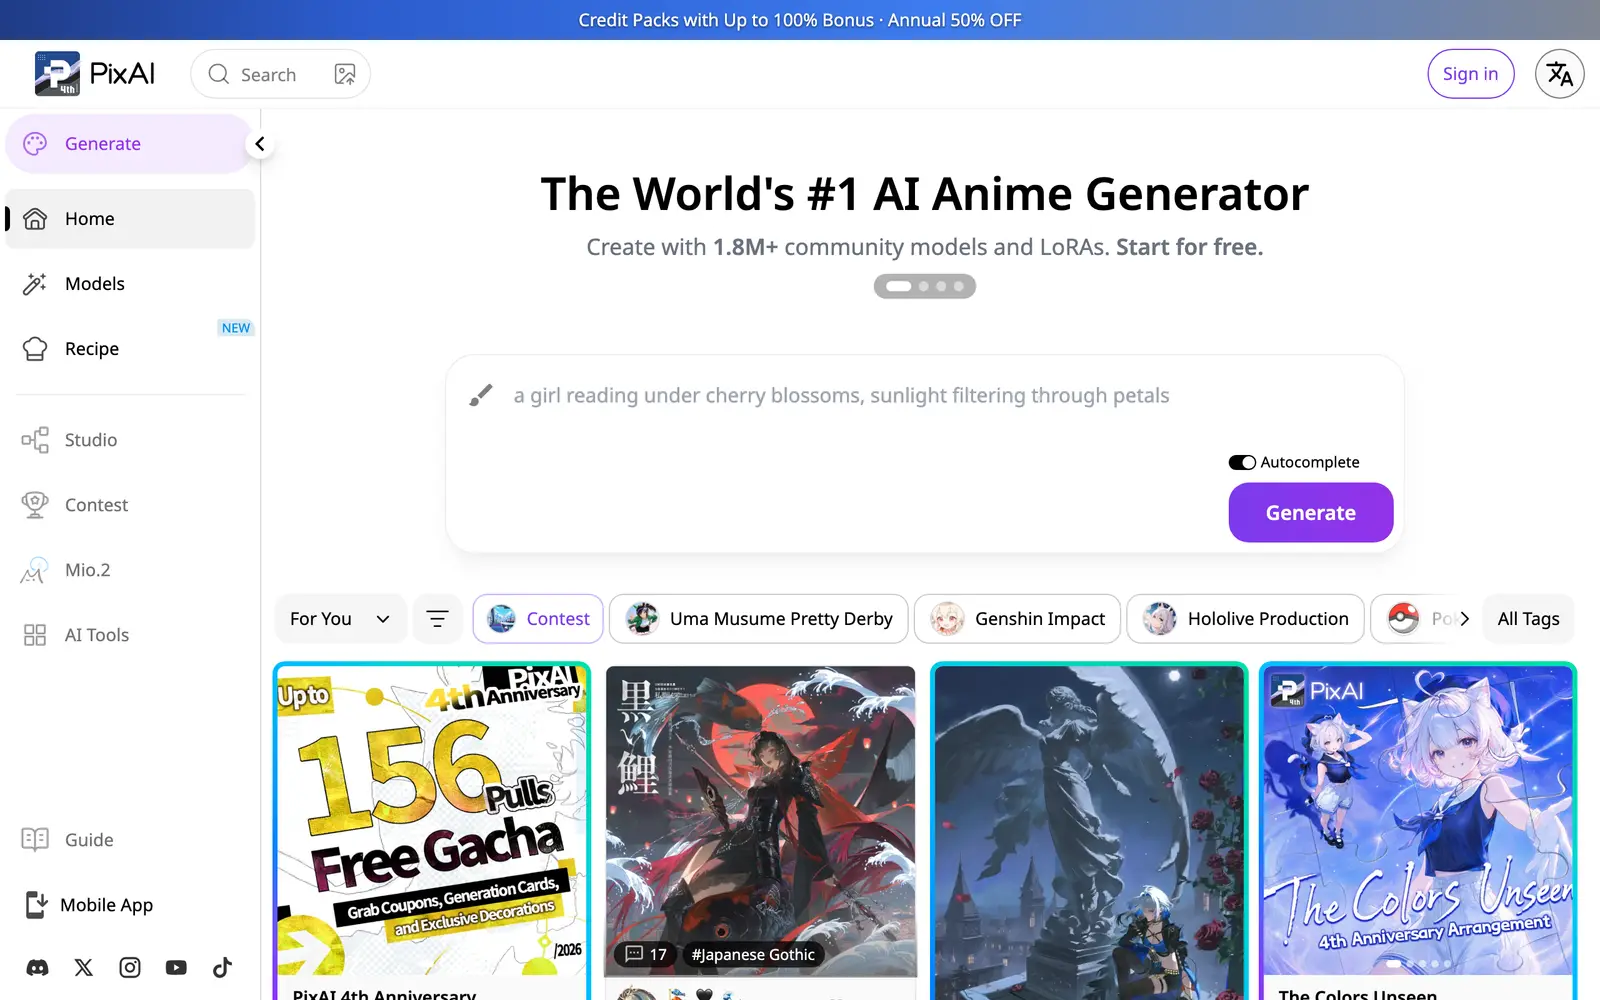Screen dimensions: 1600x1000
Task: Click the search magnifier icon
Action: point(218,74)
